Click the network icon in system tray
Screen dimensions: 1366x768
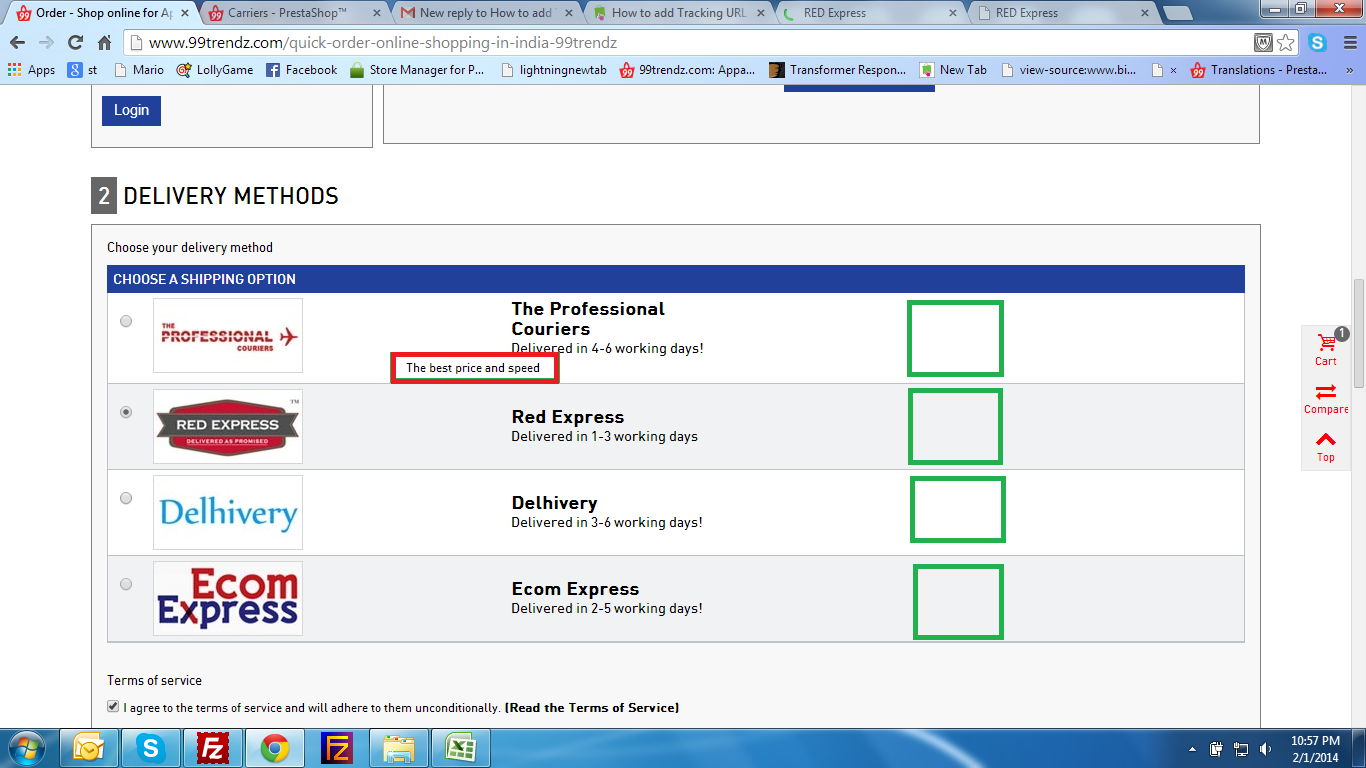1241,749
